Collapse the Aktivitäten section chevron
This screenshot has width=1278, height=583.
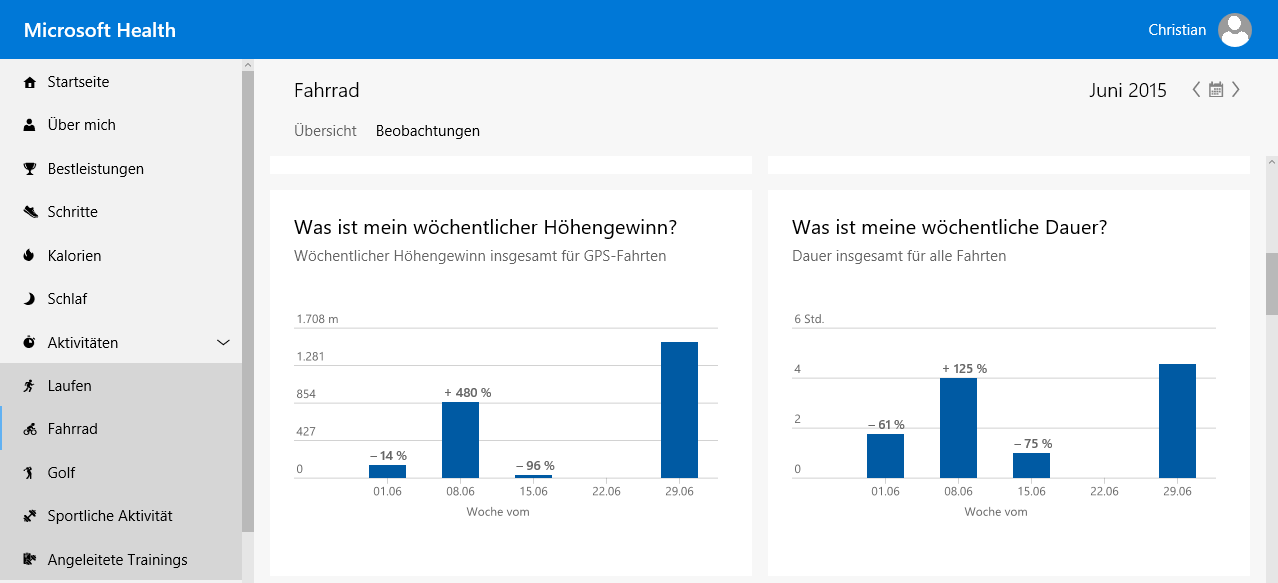coord(223,343)
